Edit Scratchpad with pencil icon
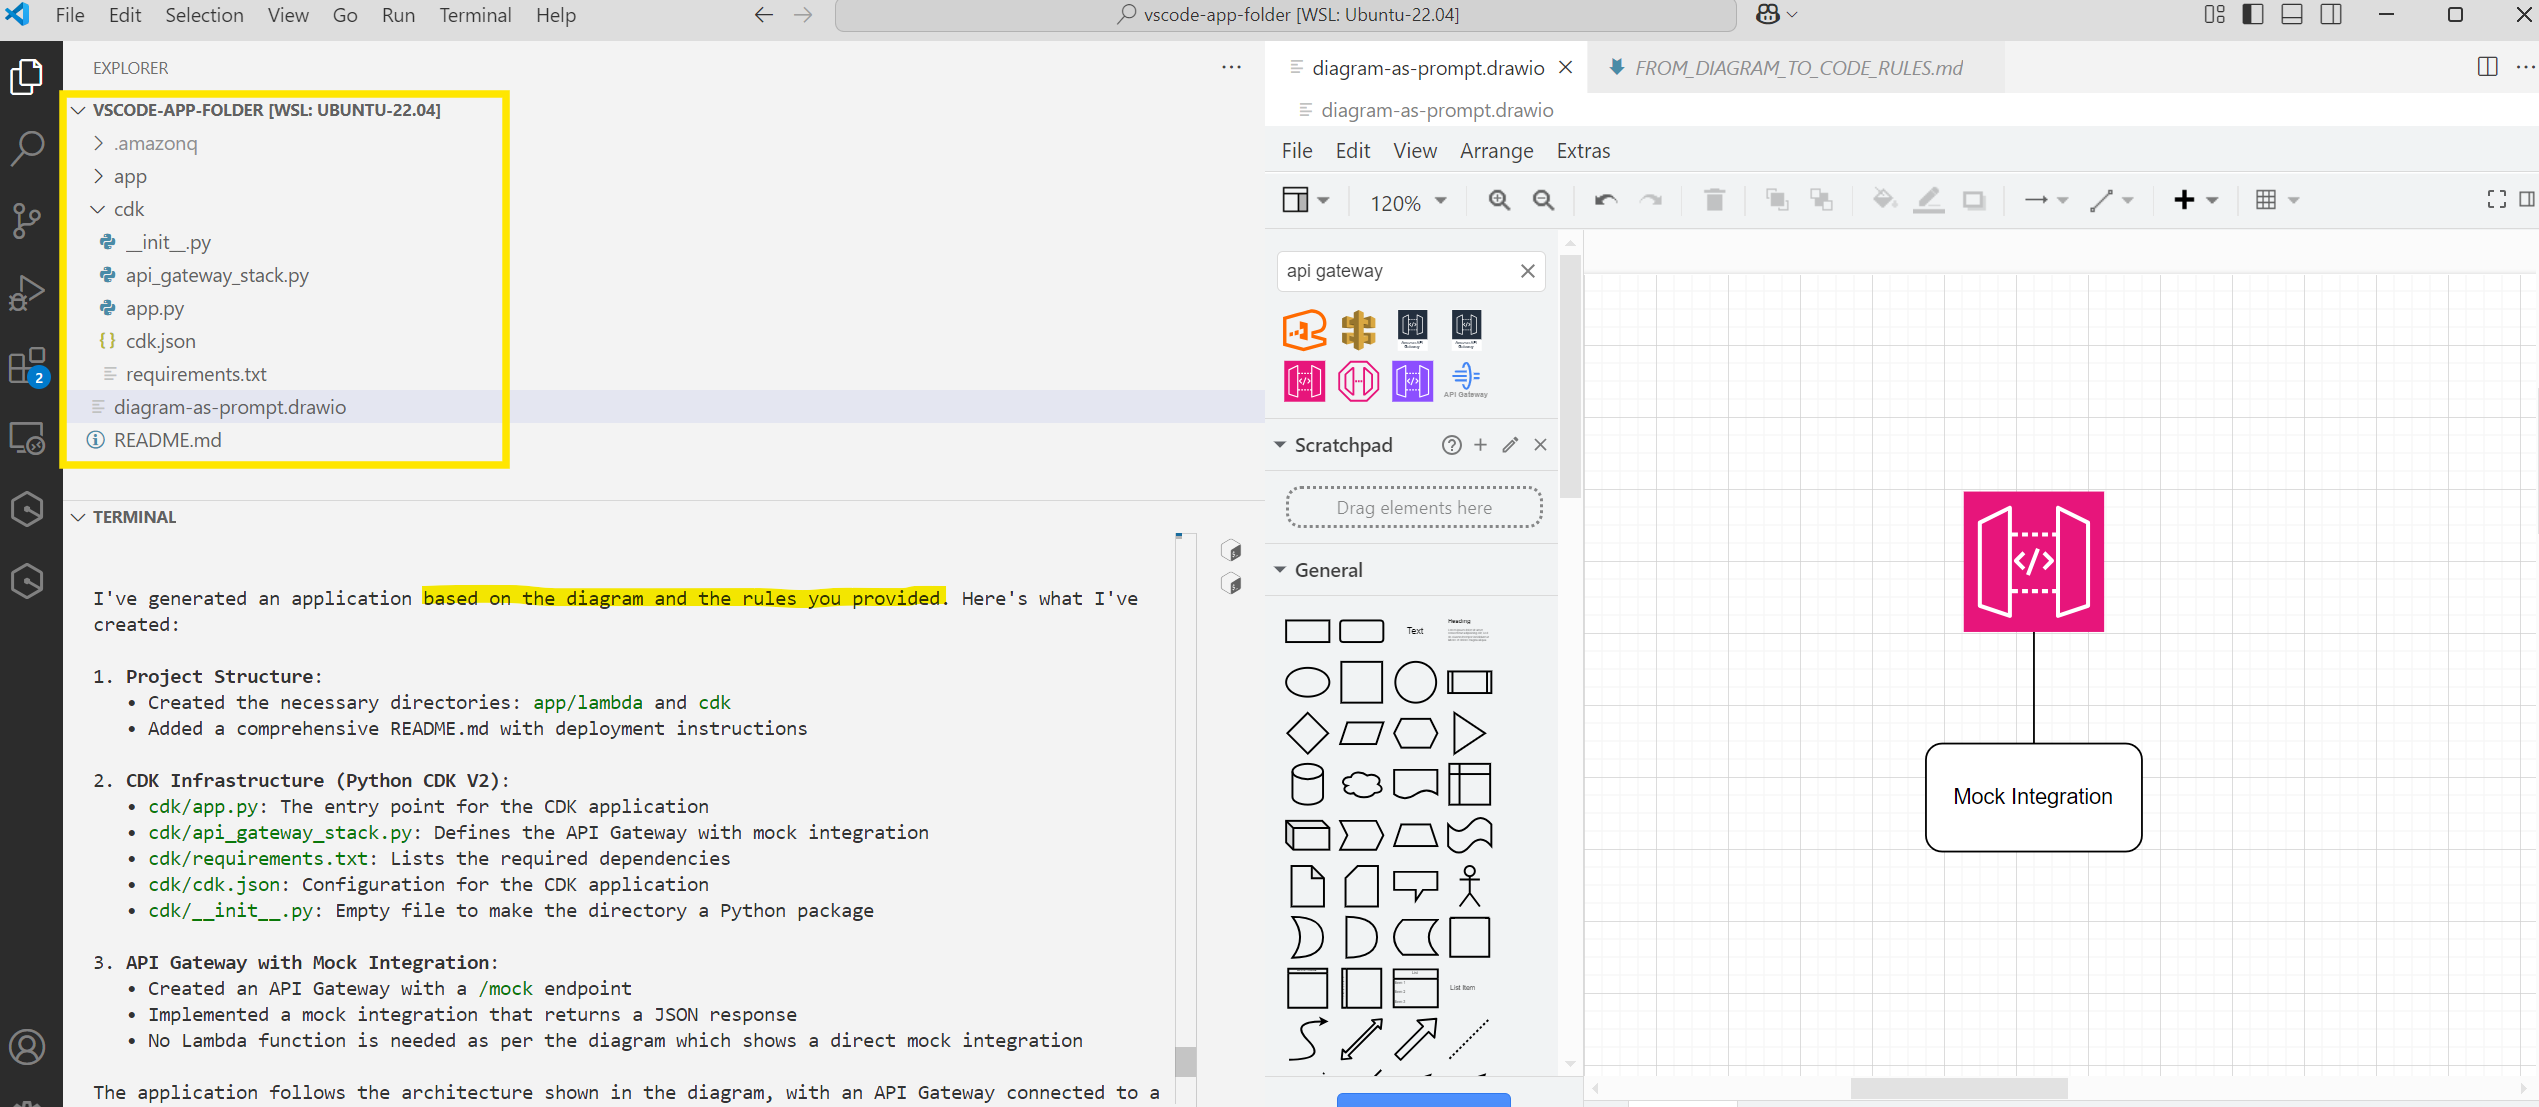 [x=1510, y=445]
